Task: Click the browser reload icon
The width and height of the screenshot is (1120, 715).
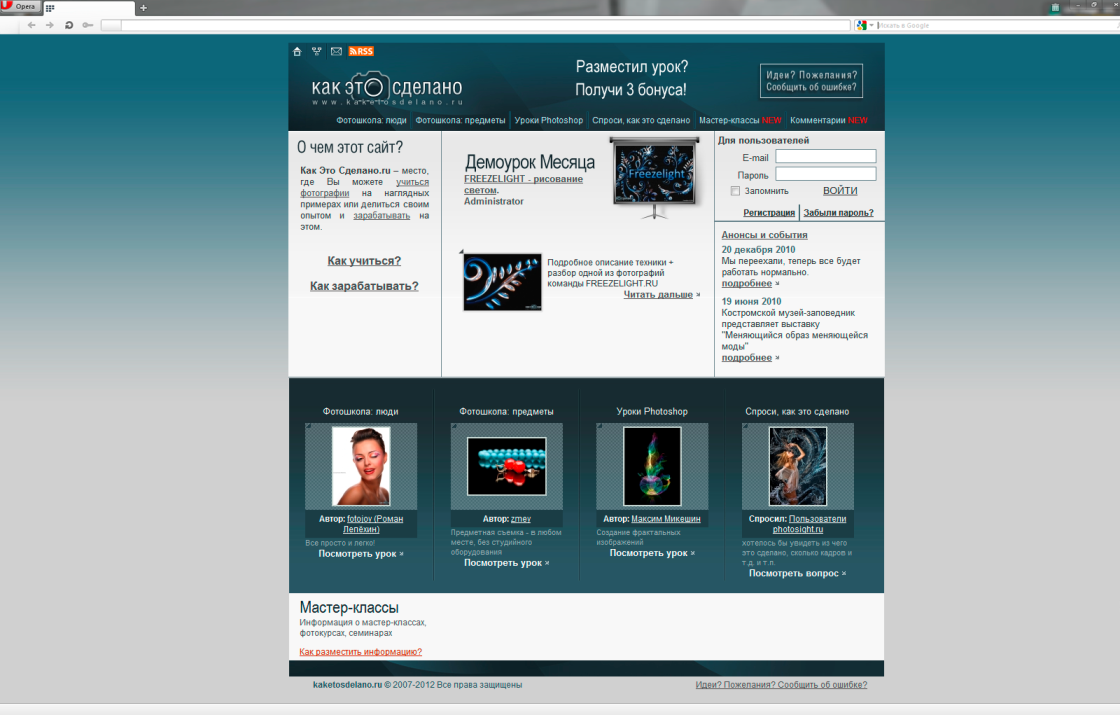Action: [x=69, y=25]
